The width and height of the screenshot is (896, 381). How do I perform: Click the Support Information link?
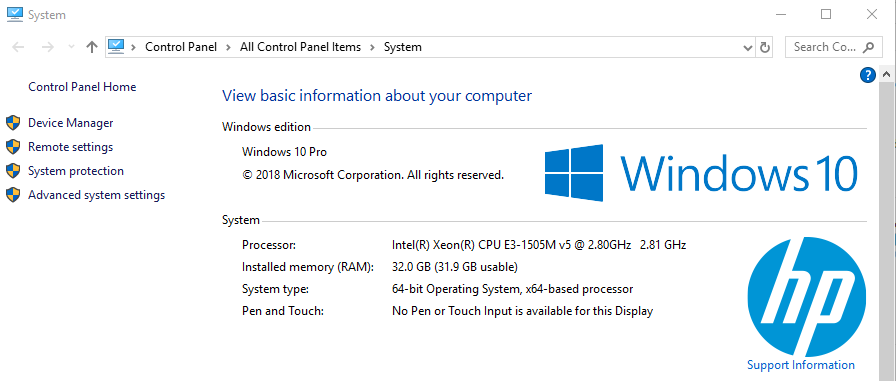click(x=801, y=364)
